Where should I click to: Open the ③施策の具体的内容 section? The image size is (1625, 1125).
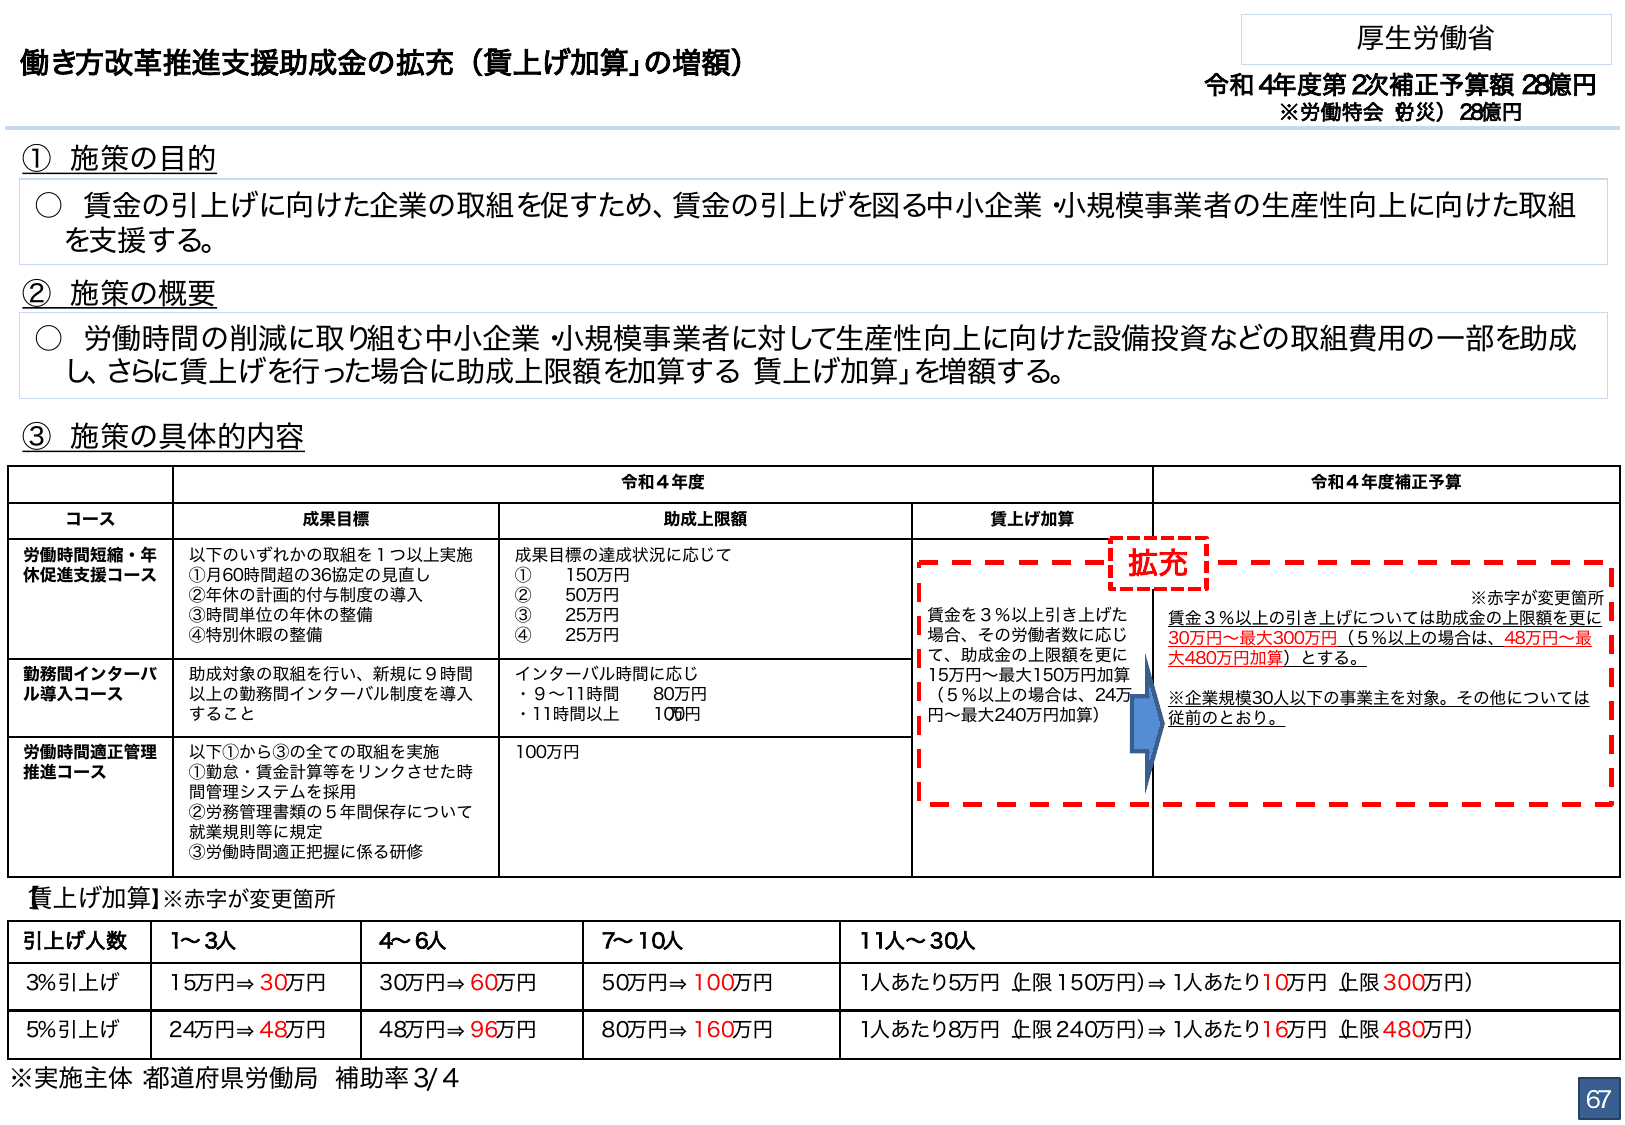[165, 437]
